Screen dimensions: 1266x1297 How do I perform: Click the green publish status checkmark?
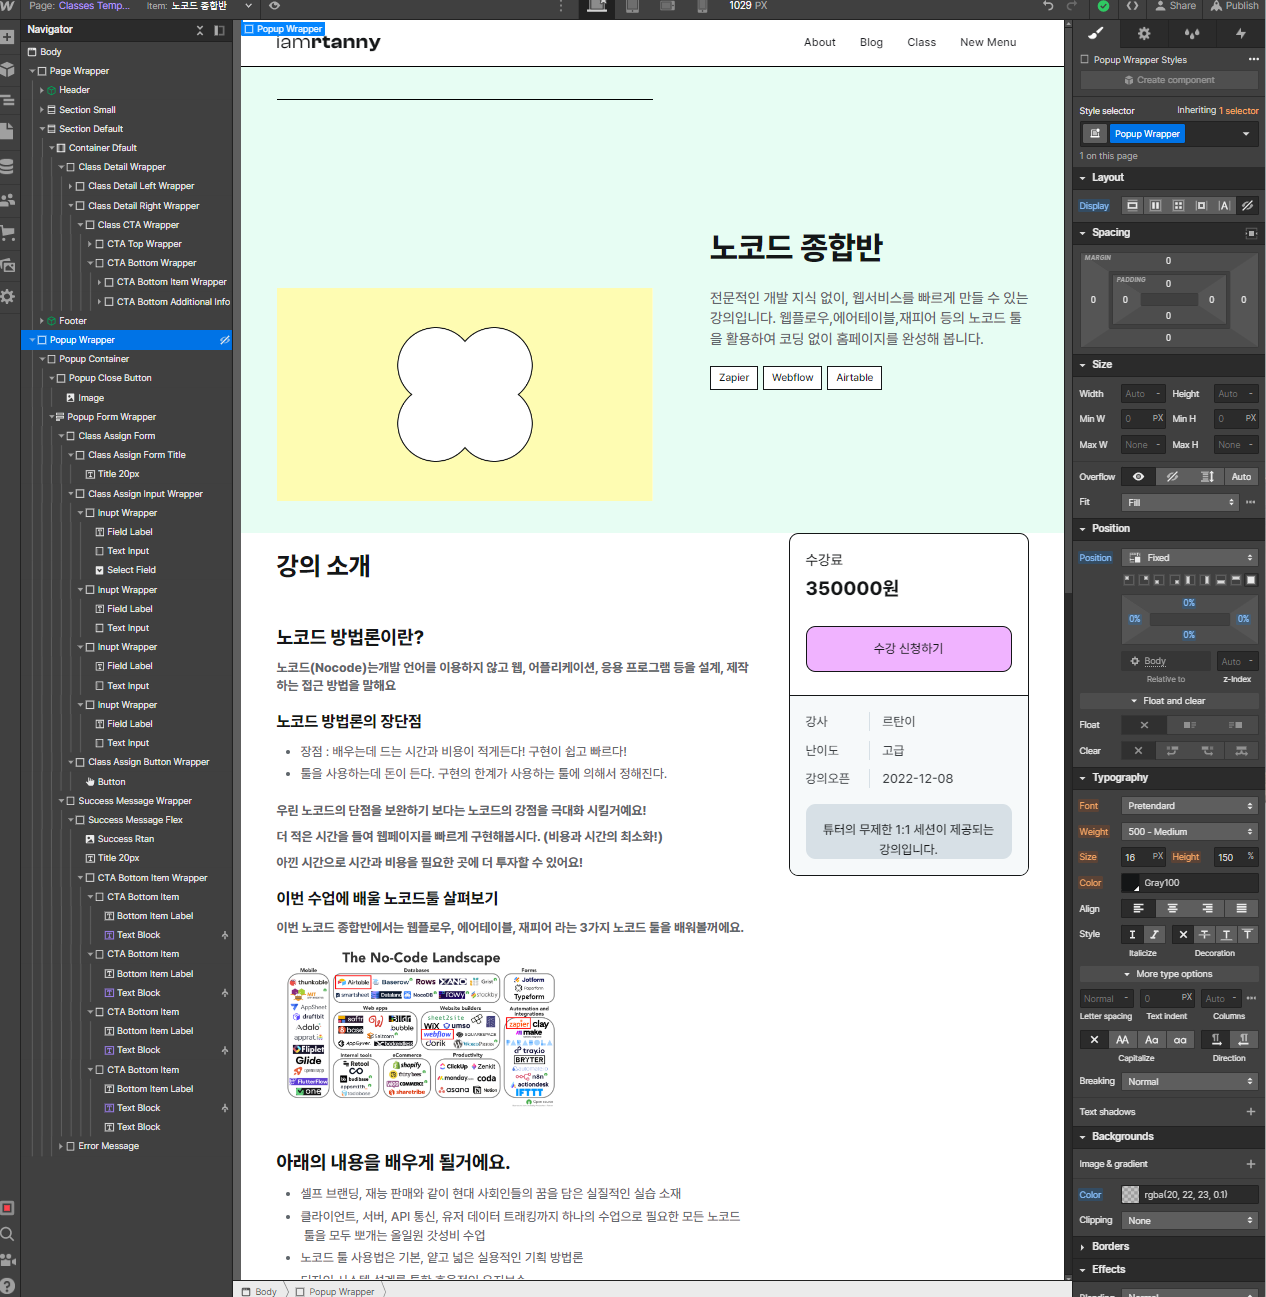(x=1103, y=6)
